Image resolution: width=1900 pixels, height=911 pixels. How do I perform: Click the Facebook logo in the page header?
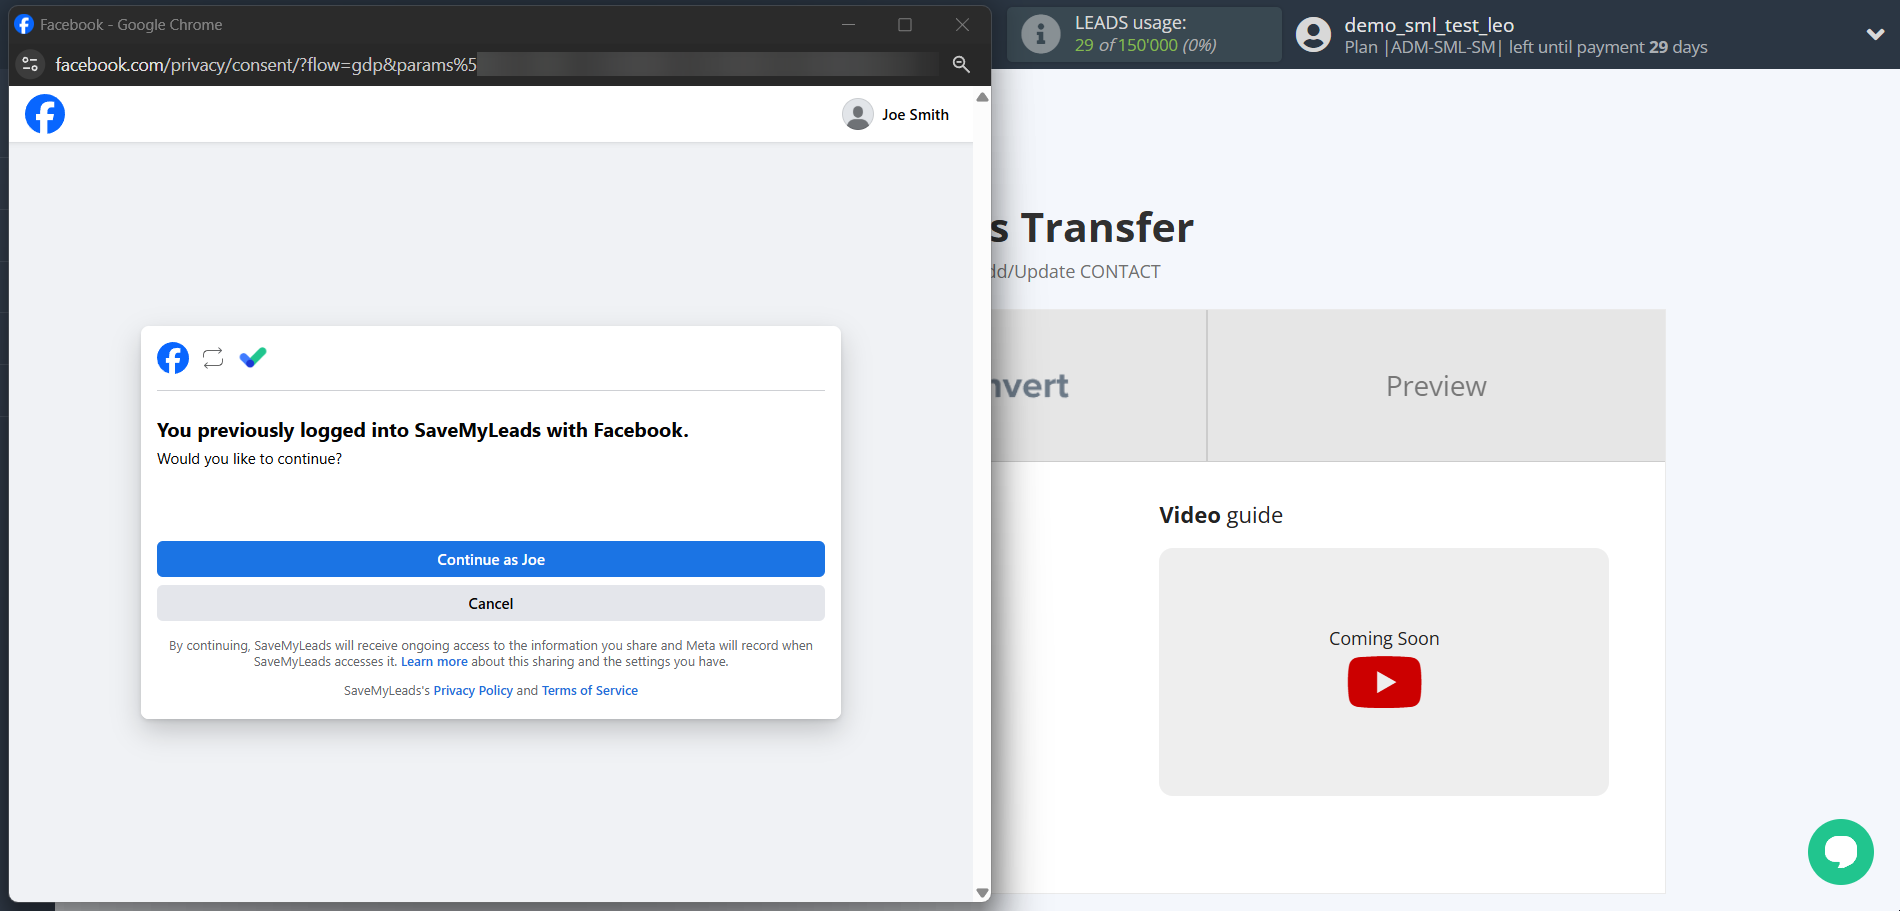pyautogui.click(x=45, y=114)
